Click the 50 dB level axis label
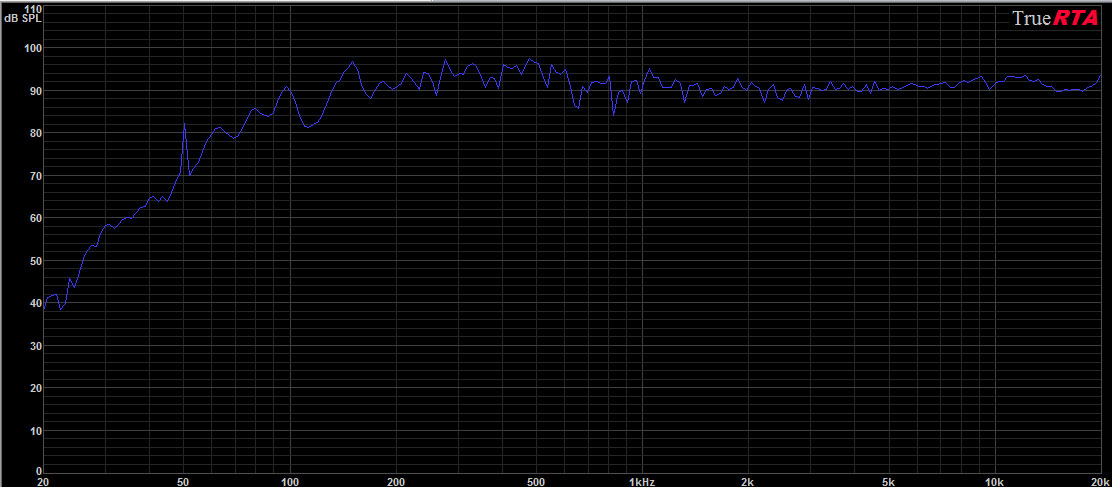The height and width of the screenshot is (487, 1112). coord(36,261)
